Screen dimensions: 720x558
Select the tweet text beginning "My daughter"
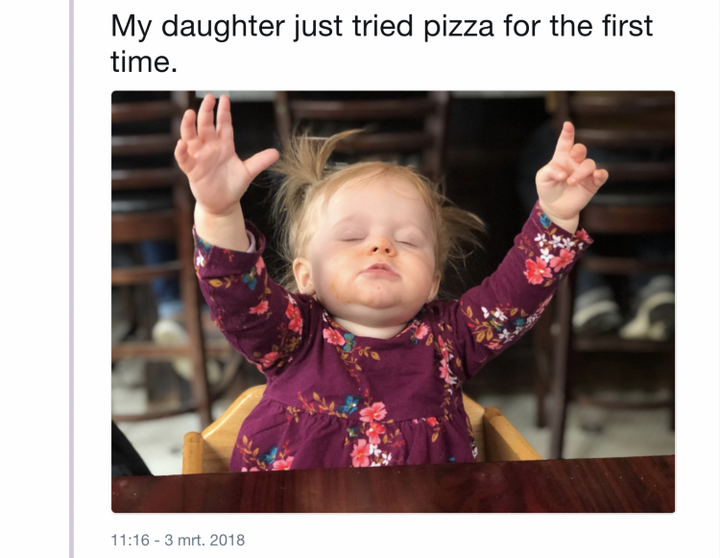(x=382, y=43)
